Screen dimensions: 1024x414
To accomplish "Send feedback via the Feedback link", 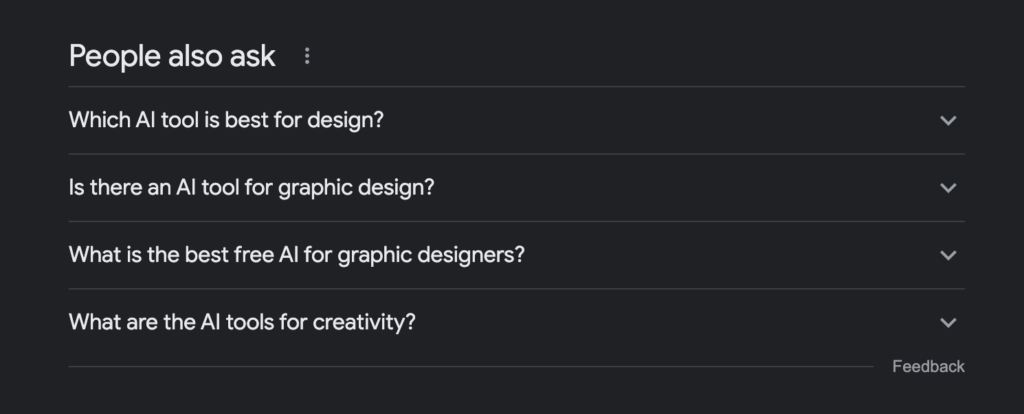I will (928, 366).
